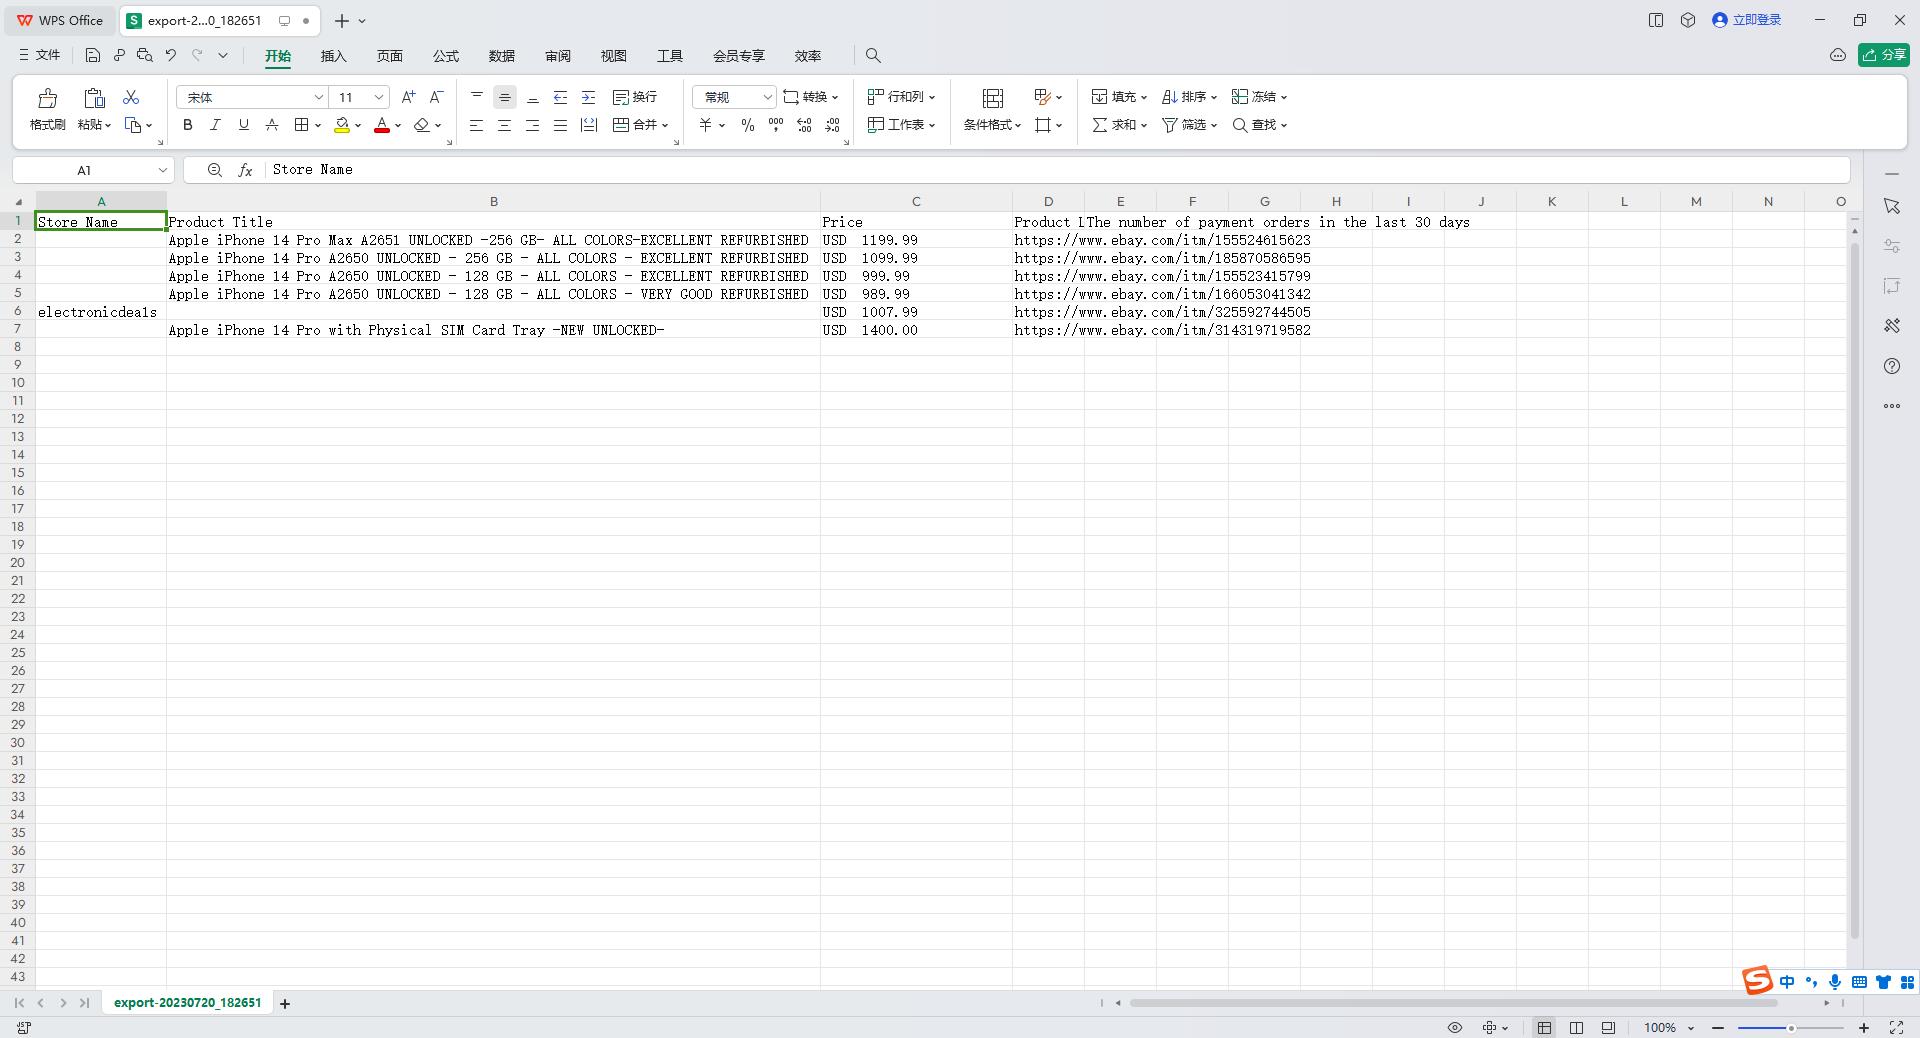Click the fullscreen icon in status bar
Screen dimensions: 1920x1038
click(1896, 1028)
